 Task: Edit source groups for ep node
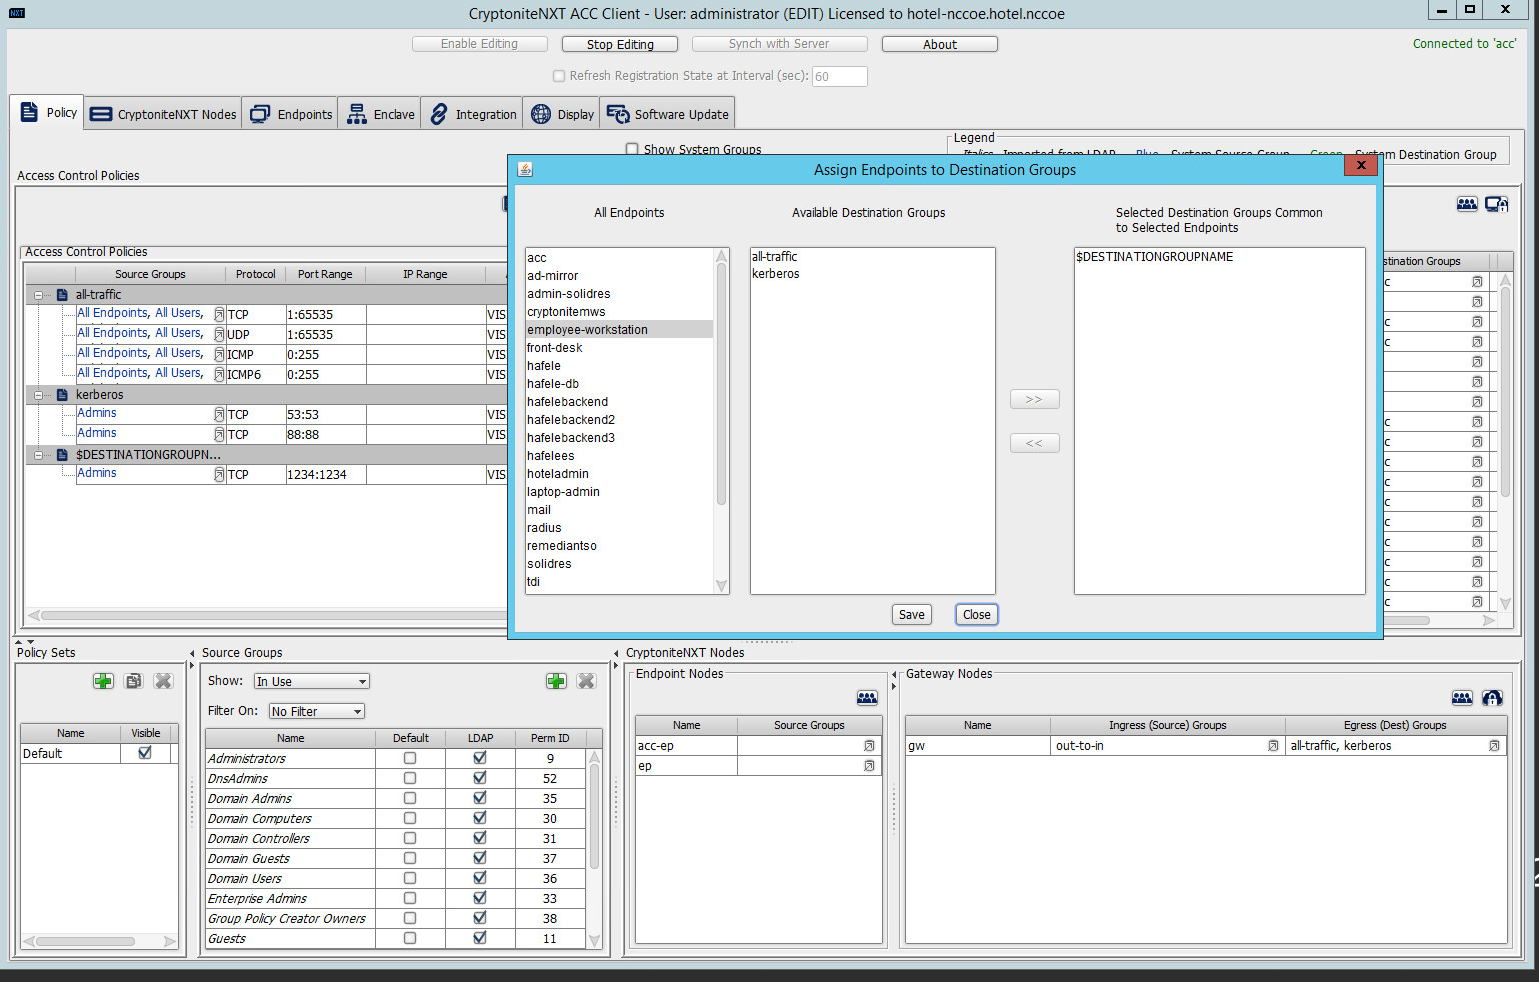pos(869,766)
